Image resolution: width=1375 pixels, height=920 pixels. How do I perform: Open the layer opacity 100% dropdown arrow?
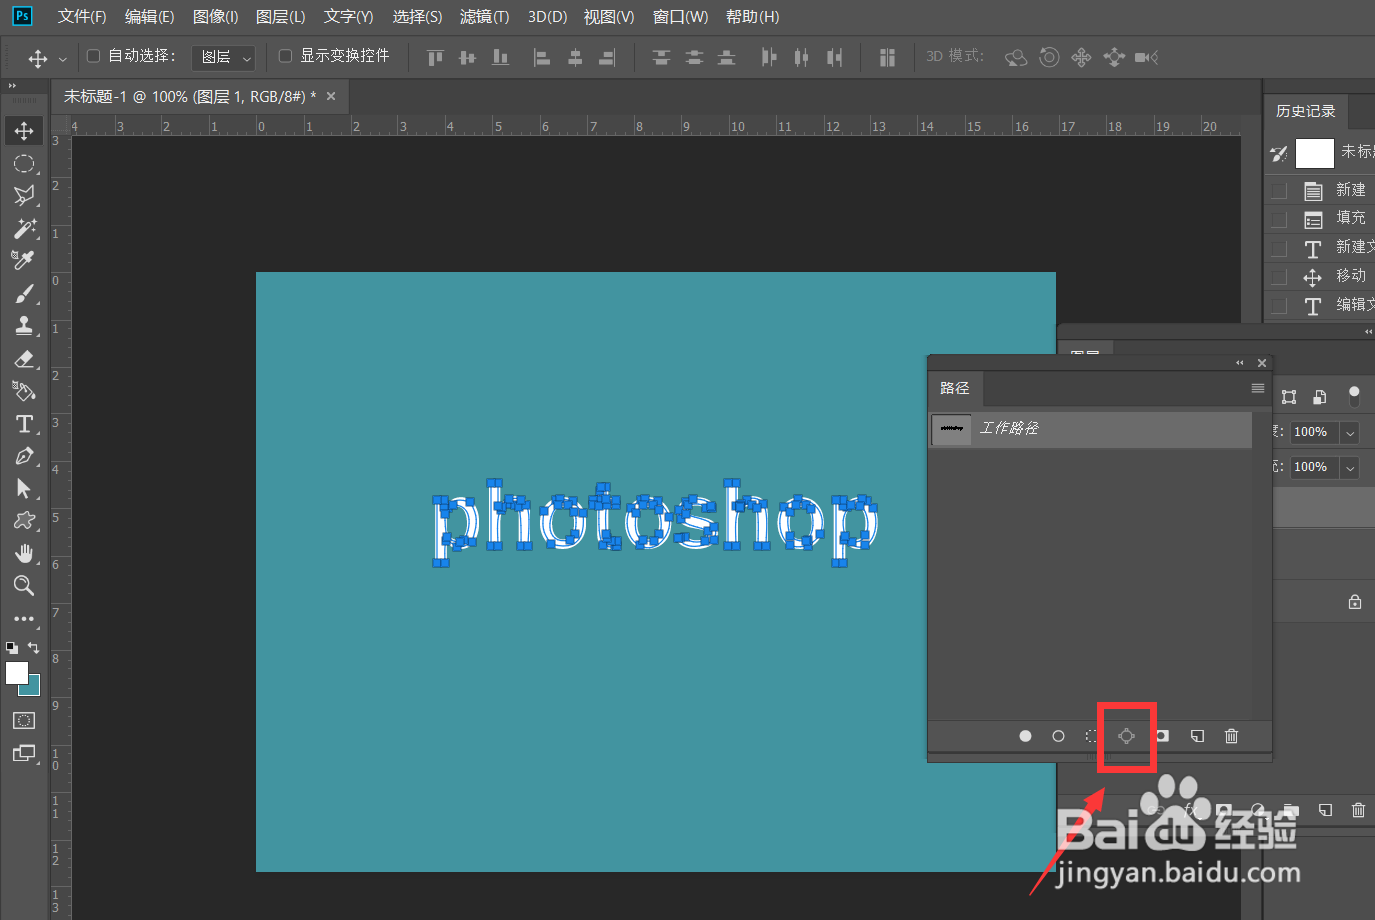(1350, 432)
